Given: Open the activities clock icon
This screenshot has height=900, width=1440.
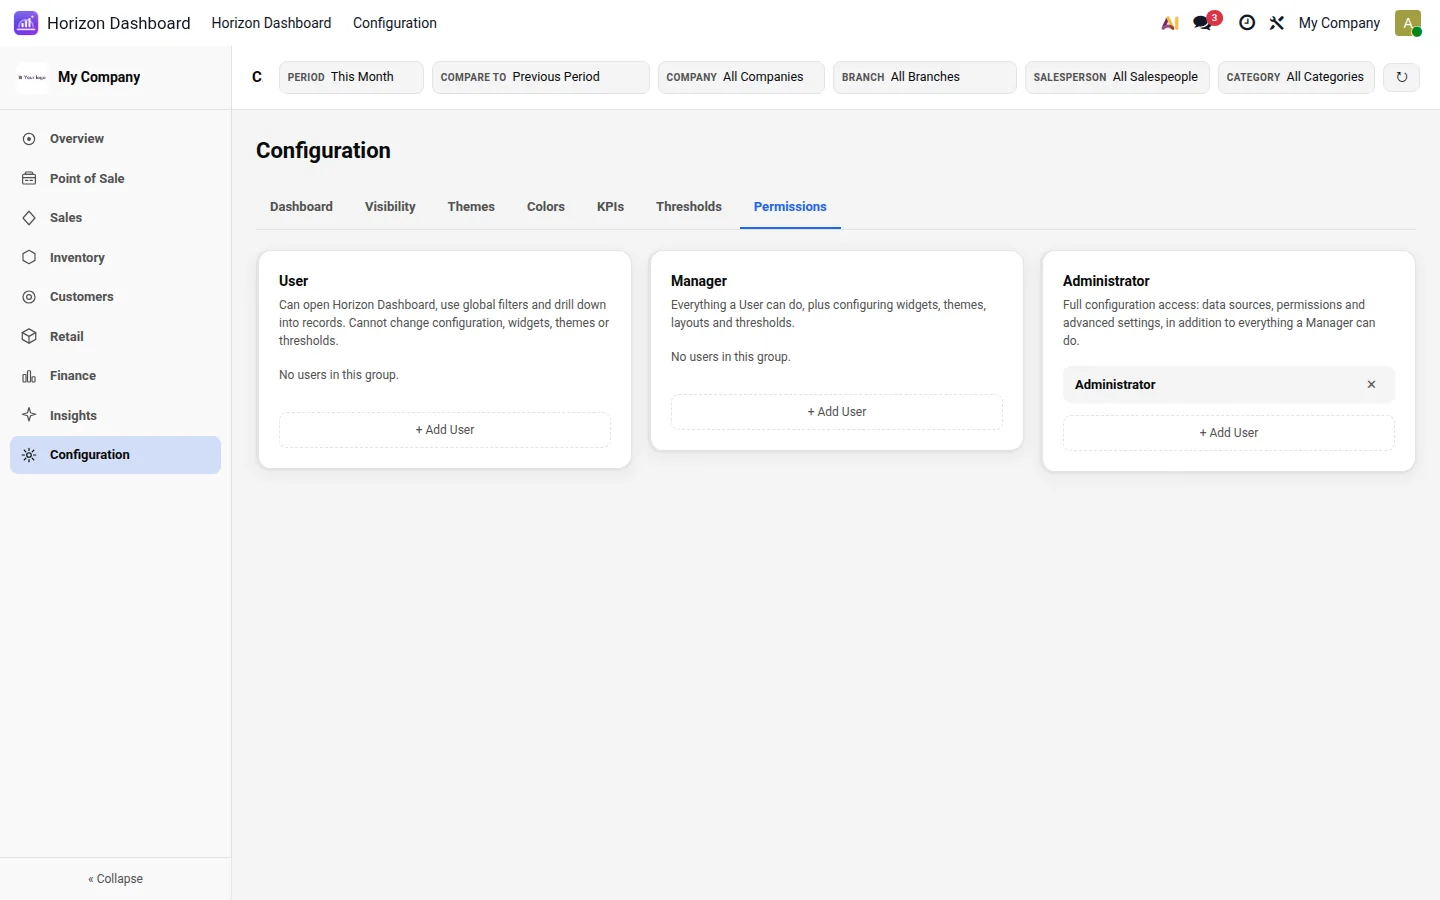Looking at the screenshot, I should click(x=1247, y=23).
